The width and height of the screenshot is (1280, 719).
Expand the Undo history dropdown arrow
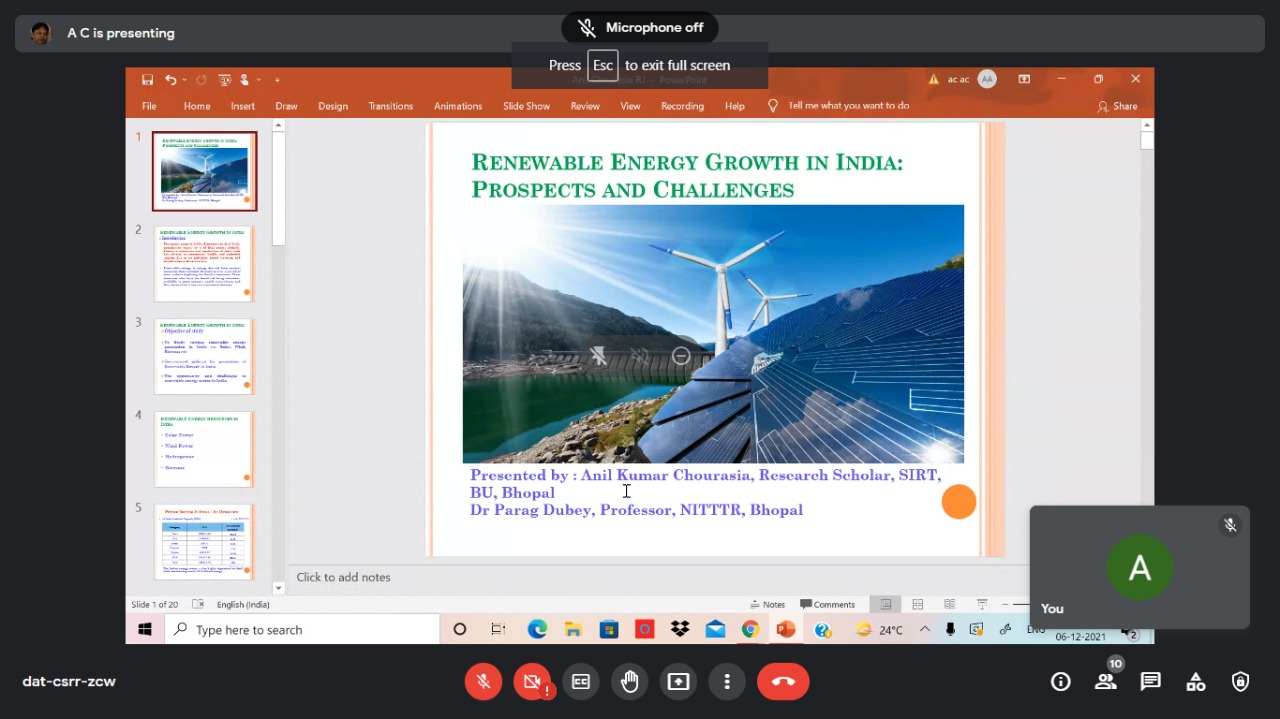tap(185, 80)
